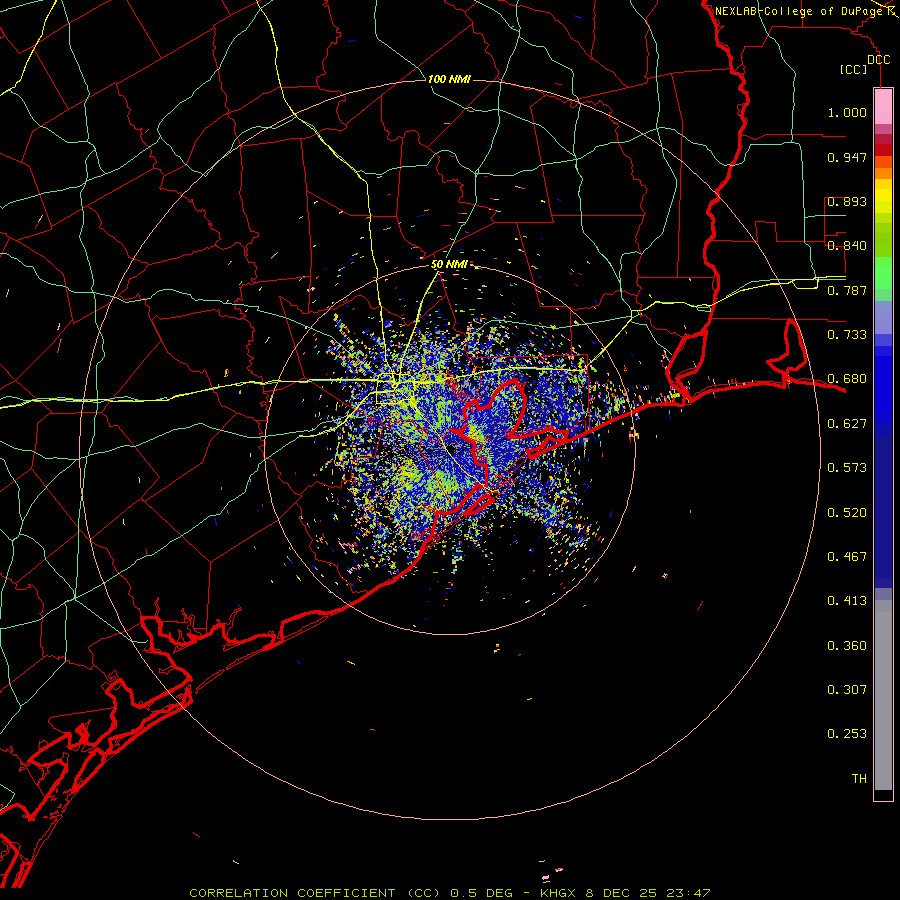
Task: Select the 0.893 scale value
Action: [x=847, y=201]
